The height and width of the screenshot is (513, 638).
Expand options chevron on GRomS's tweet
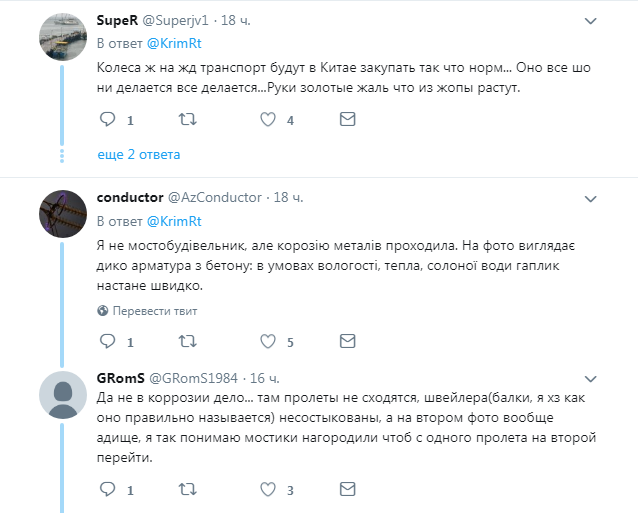point(591,378)
